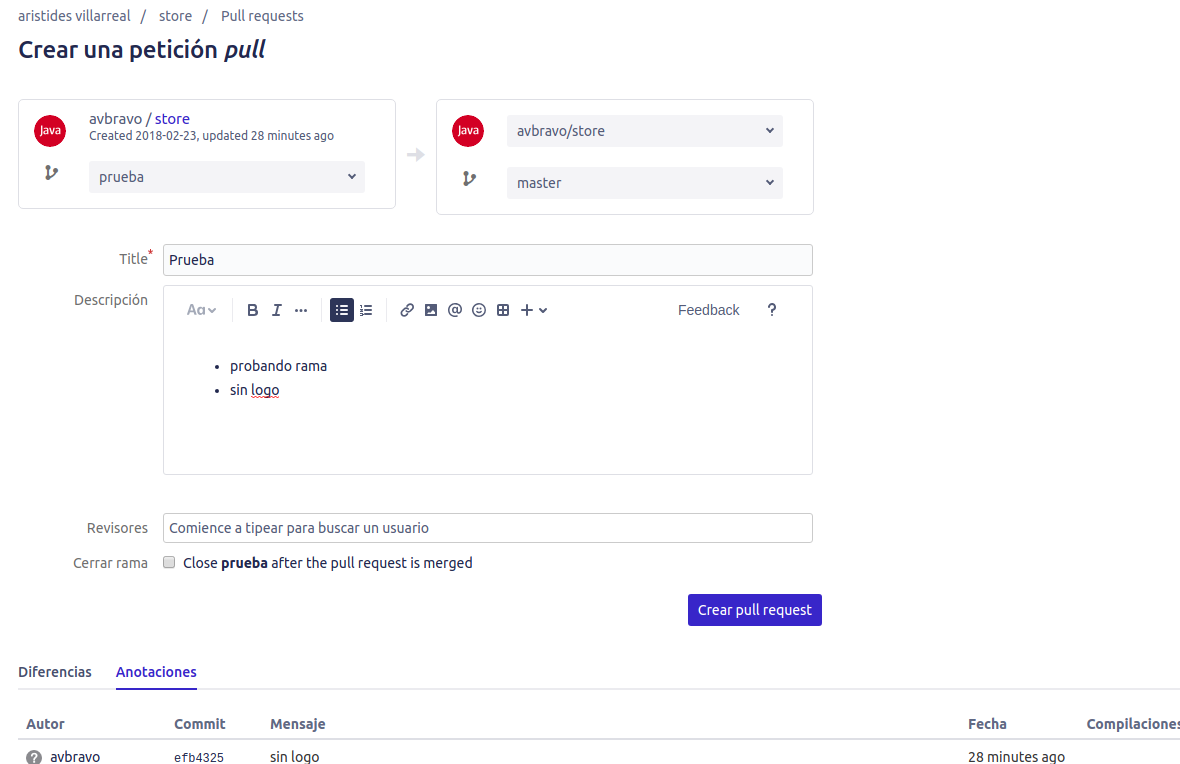Insert a link using the chain icon

pos(406,310)
